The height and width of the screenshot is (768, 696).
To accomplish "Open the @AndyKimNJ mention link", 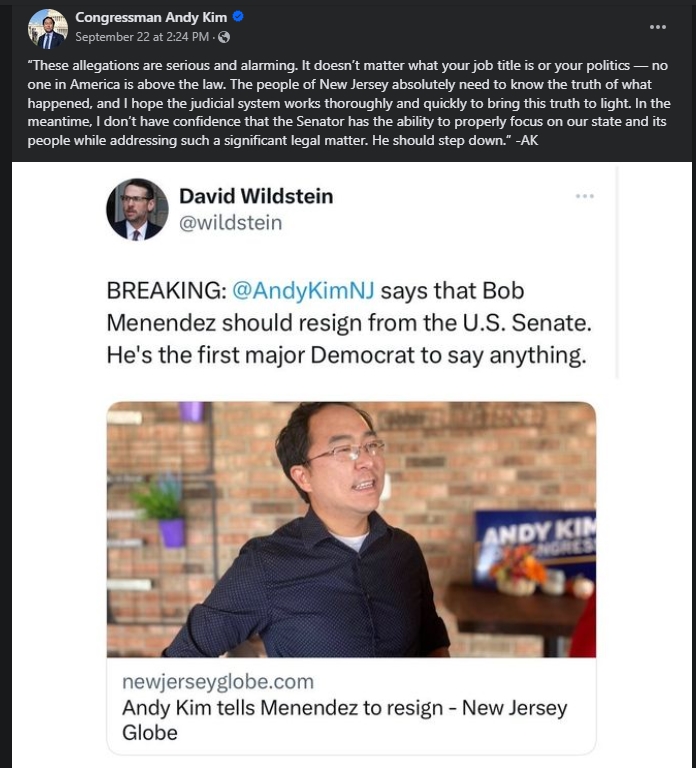I will tap(303, 290).
